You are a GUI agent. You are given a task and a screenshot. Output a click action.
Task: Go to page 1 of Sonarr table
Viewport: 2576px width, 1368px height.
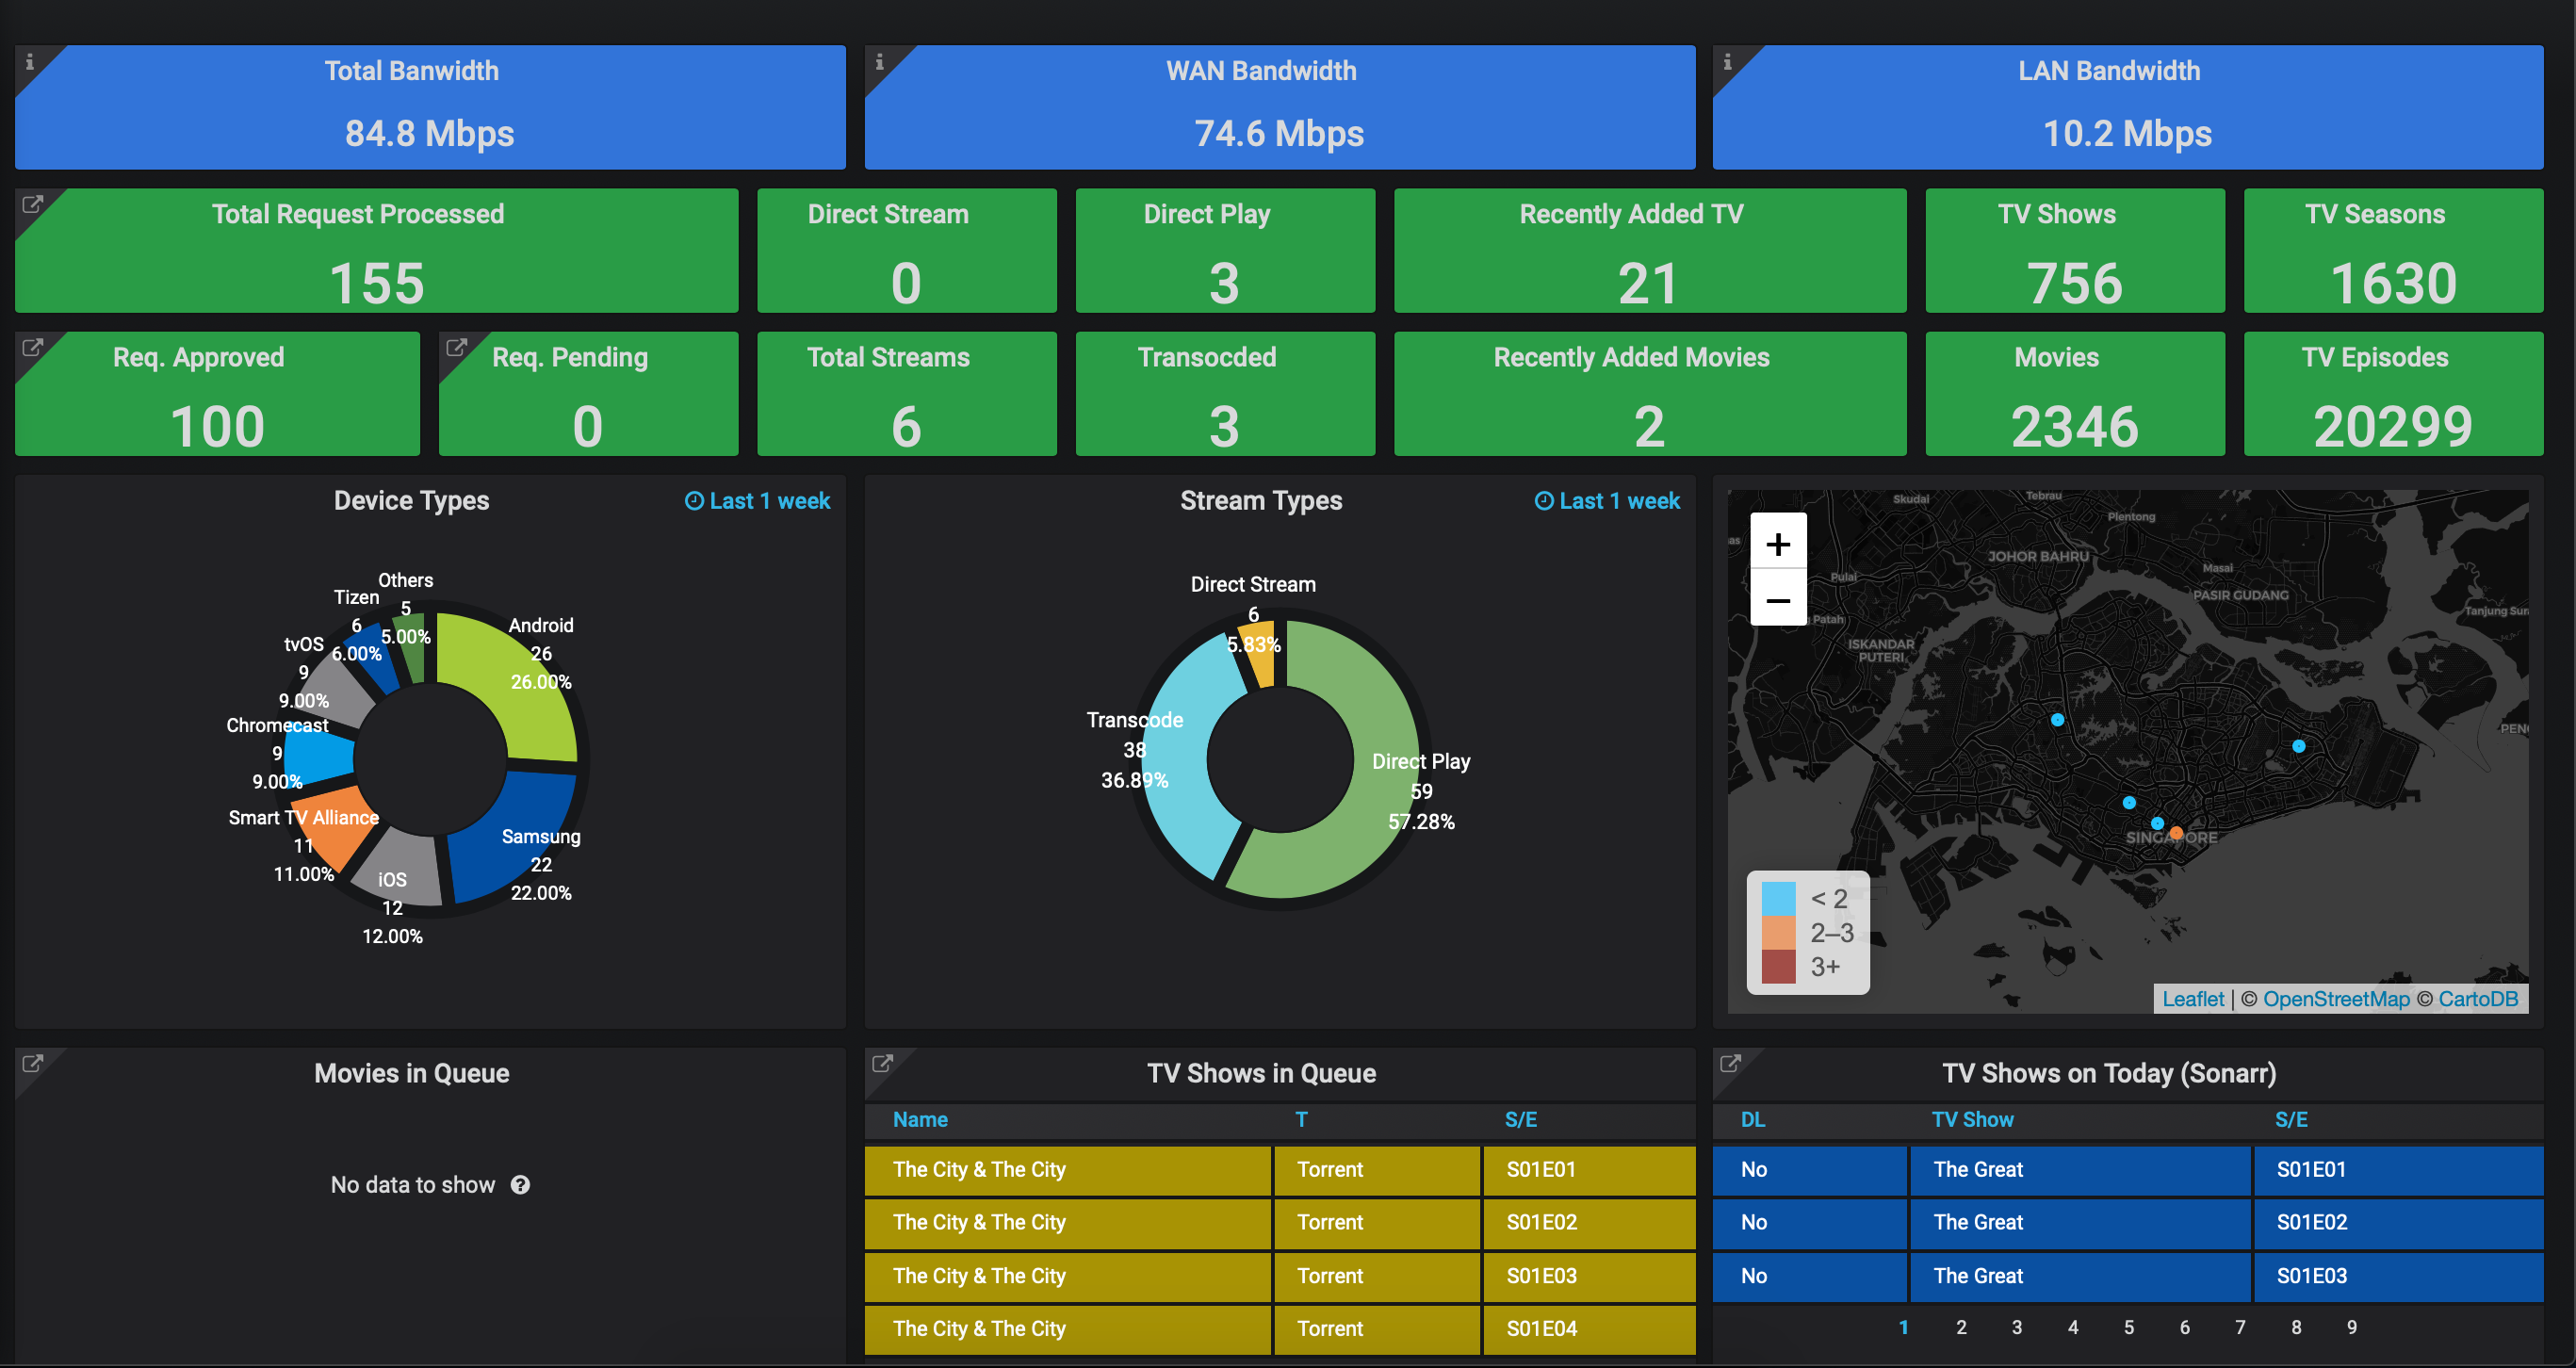pyautogui.click(x=1904, y=1327)
